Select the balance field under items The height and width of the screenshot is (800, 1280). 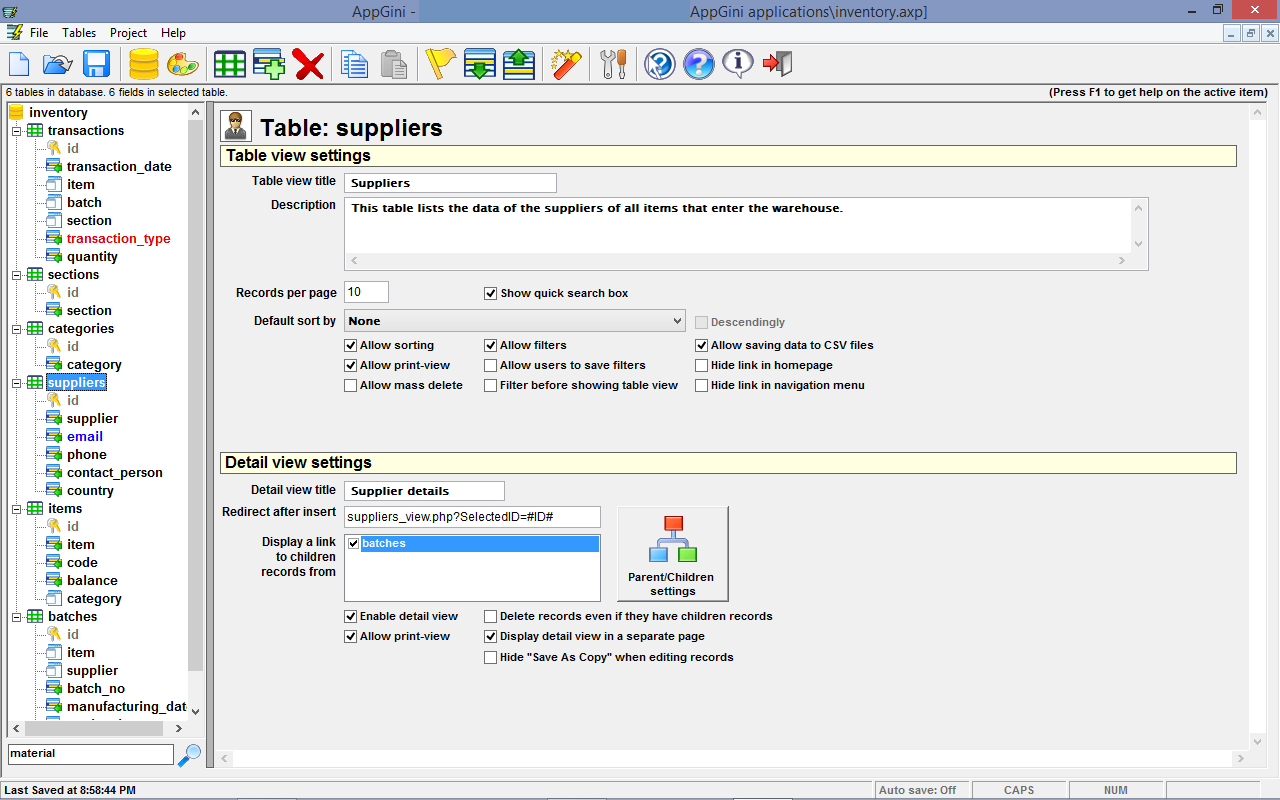point(92,581)
